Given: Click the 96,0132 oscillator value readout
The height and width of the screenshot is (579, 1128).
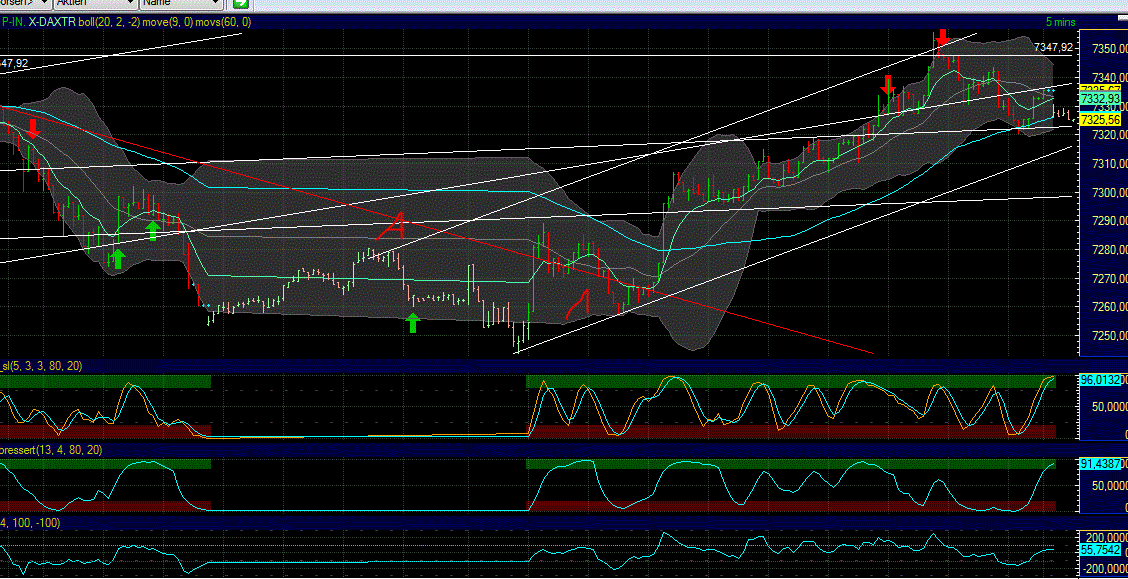Looking at the screenshot, I should tap(1100, 380).
